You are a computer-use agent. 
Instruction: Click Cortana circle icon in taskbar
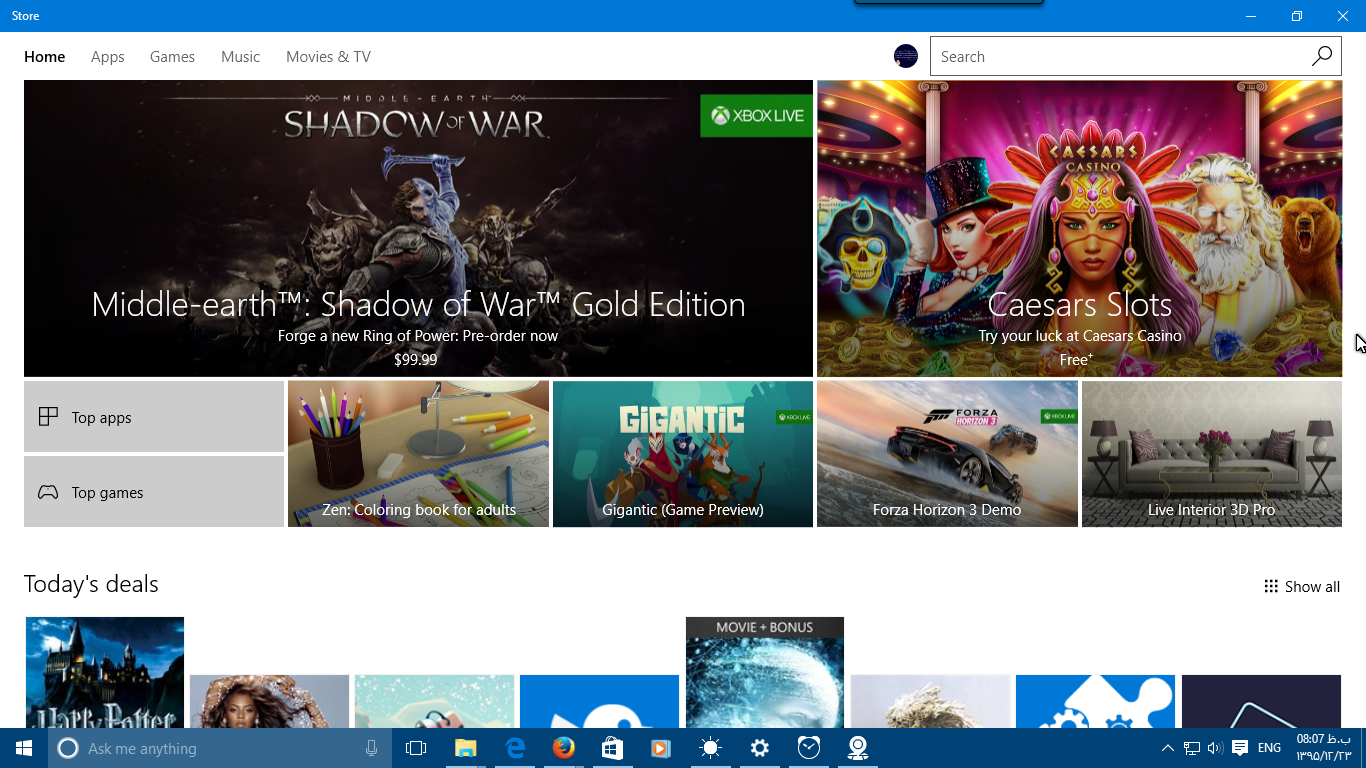pyautogui.click(x=68, y=748)
